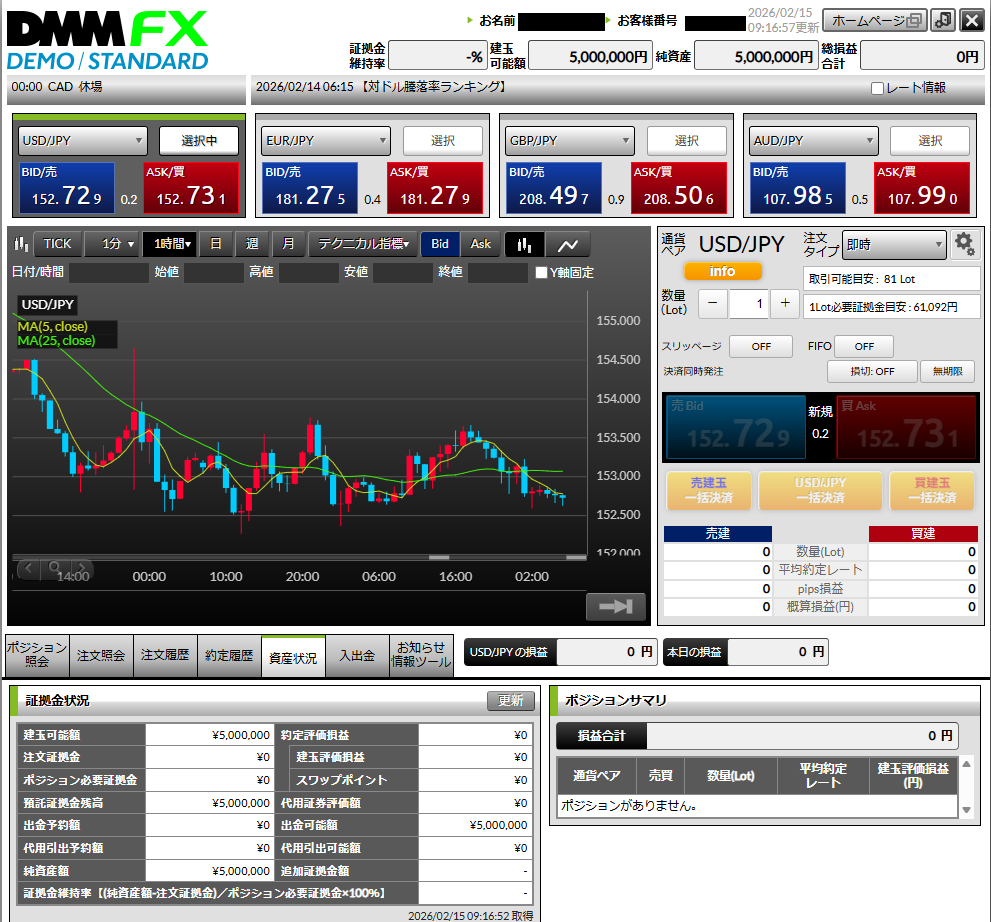Increase lot quantity with plus button
This screenshot has height=922, width=991.
click(x=785, y=303)
